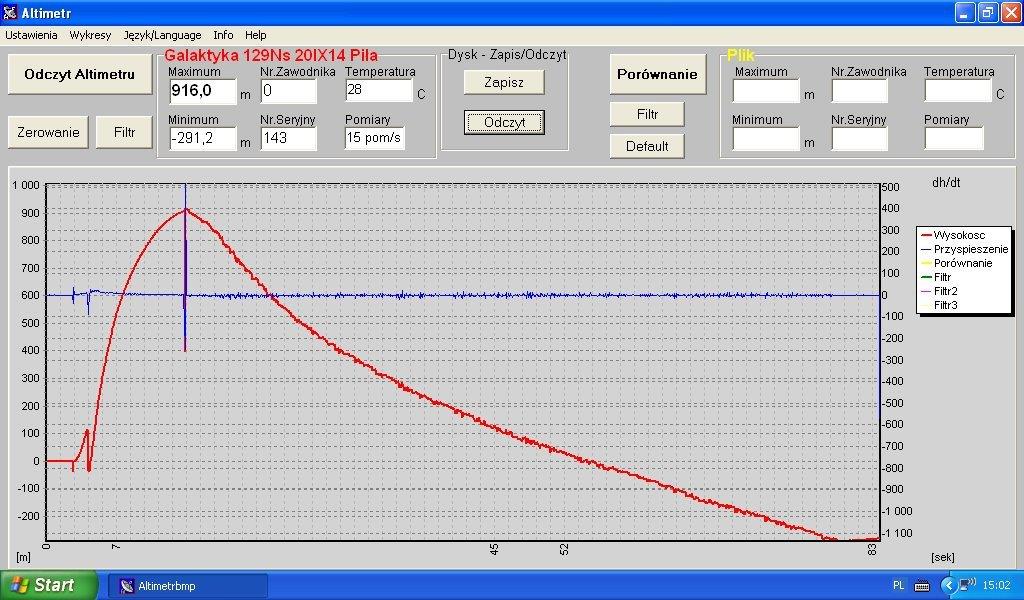
Task: Click the empty Maximum field under Plik
Action: tap(766, 91)
